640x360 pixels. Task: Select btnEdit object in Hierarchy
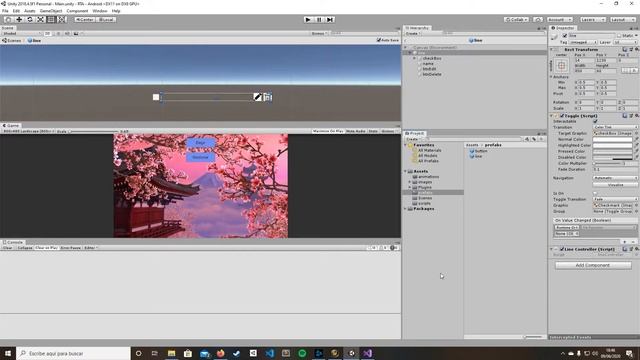[429, 69]
